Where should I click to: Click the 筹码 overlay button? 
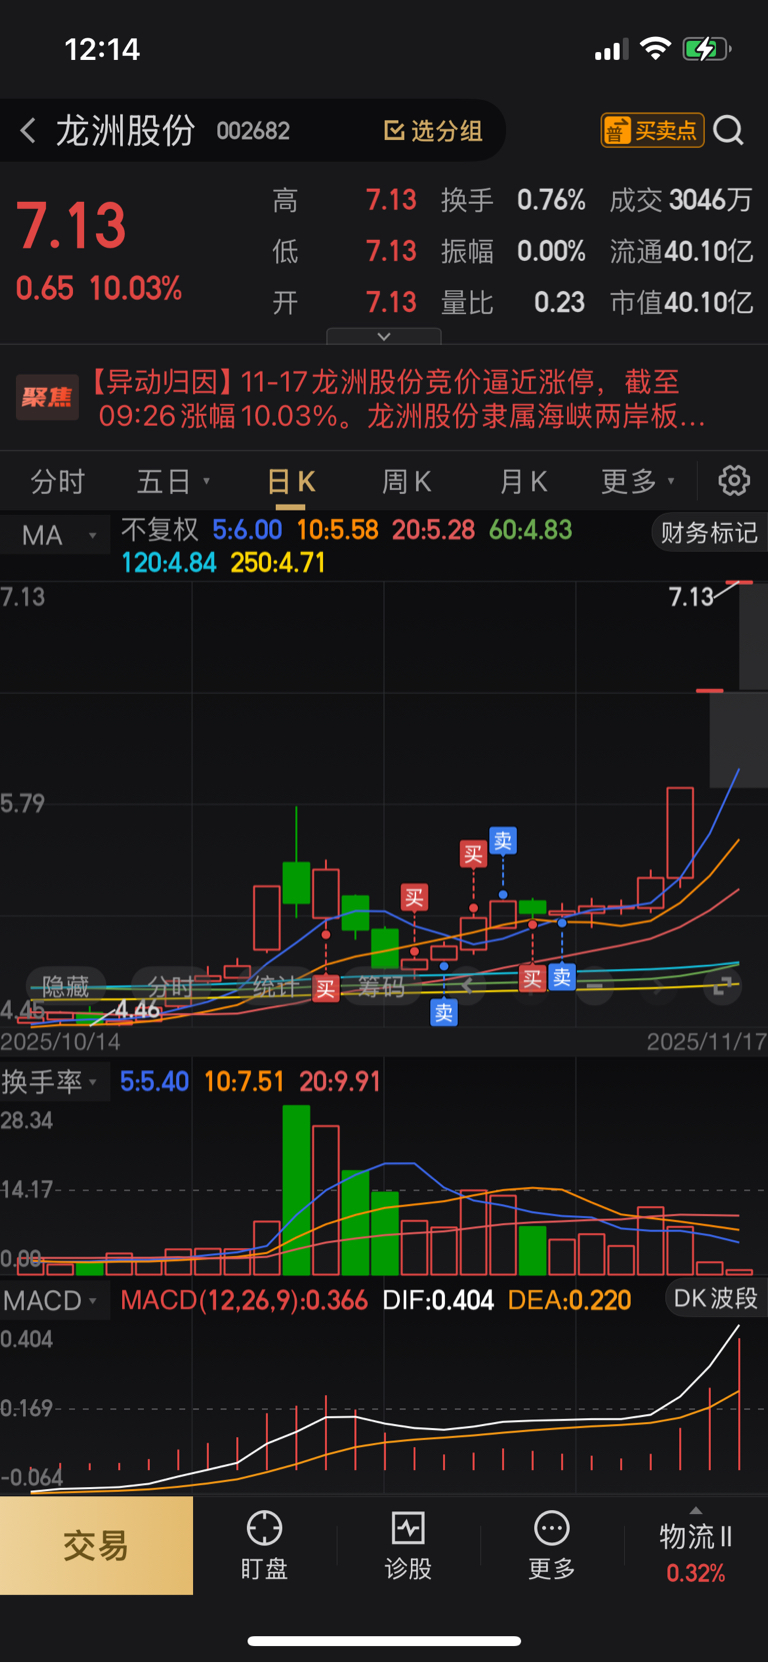(381, 987)
